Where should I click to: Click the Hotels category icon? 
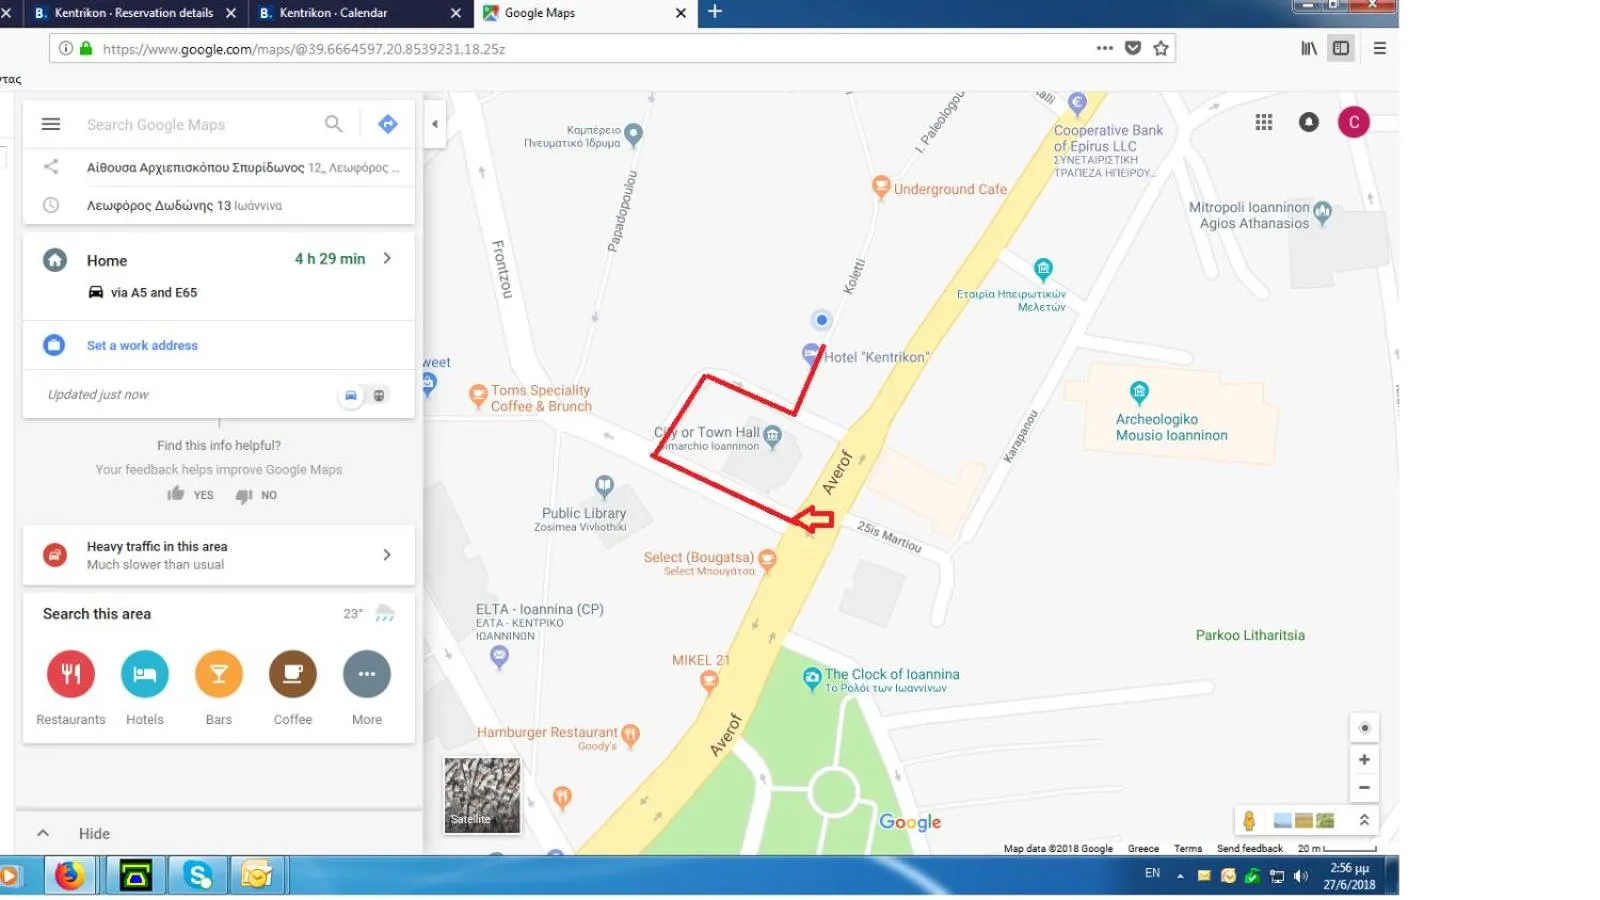[x=145, y=675]
